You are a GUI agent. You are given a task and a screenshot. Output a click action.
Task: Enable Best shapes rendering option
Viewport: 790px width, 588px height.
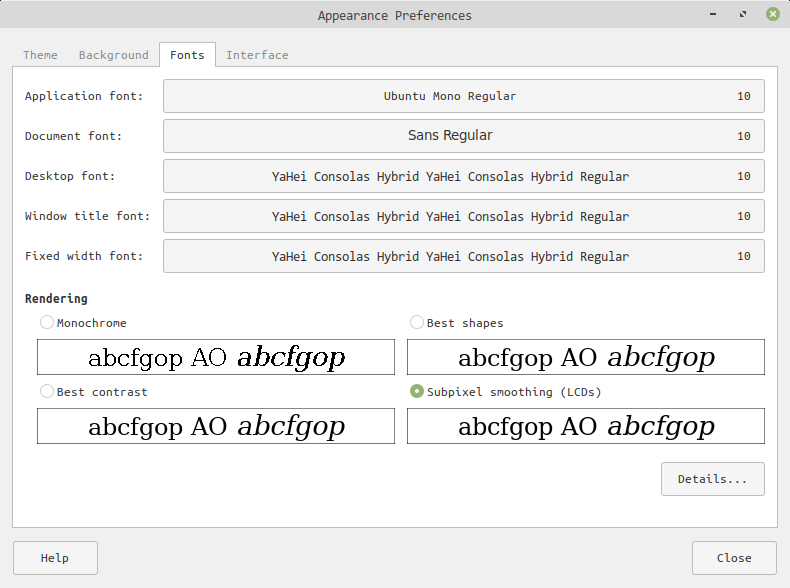pyautogui.click(x=417, y=323)
